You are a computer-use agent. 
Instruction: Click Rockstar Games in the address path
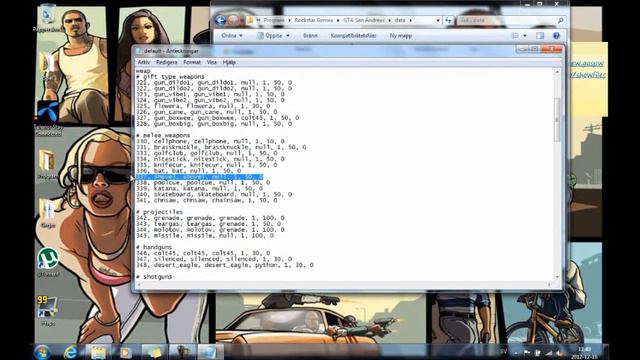click(313, 20)
